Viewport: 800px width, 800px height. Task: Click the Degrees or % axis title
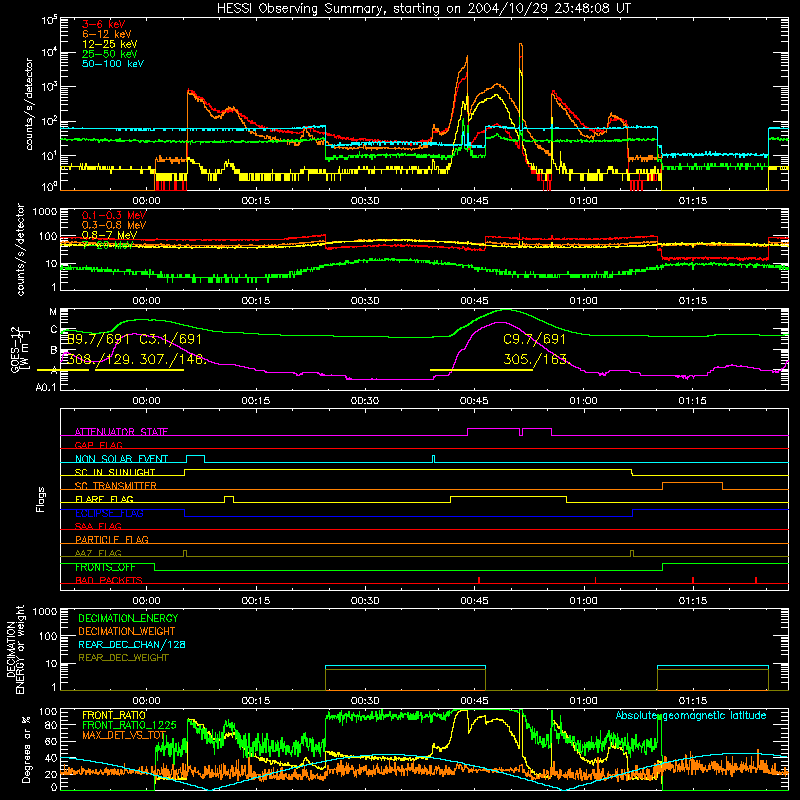[26, 749]
